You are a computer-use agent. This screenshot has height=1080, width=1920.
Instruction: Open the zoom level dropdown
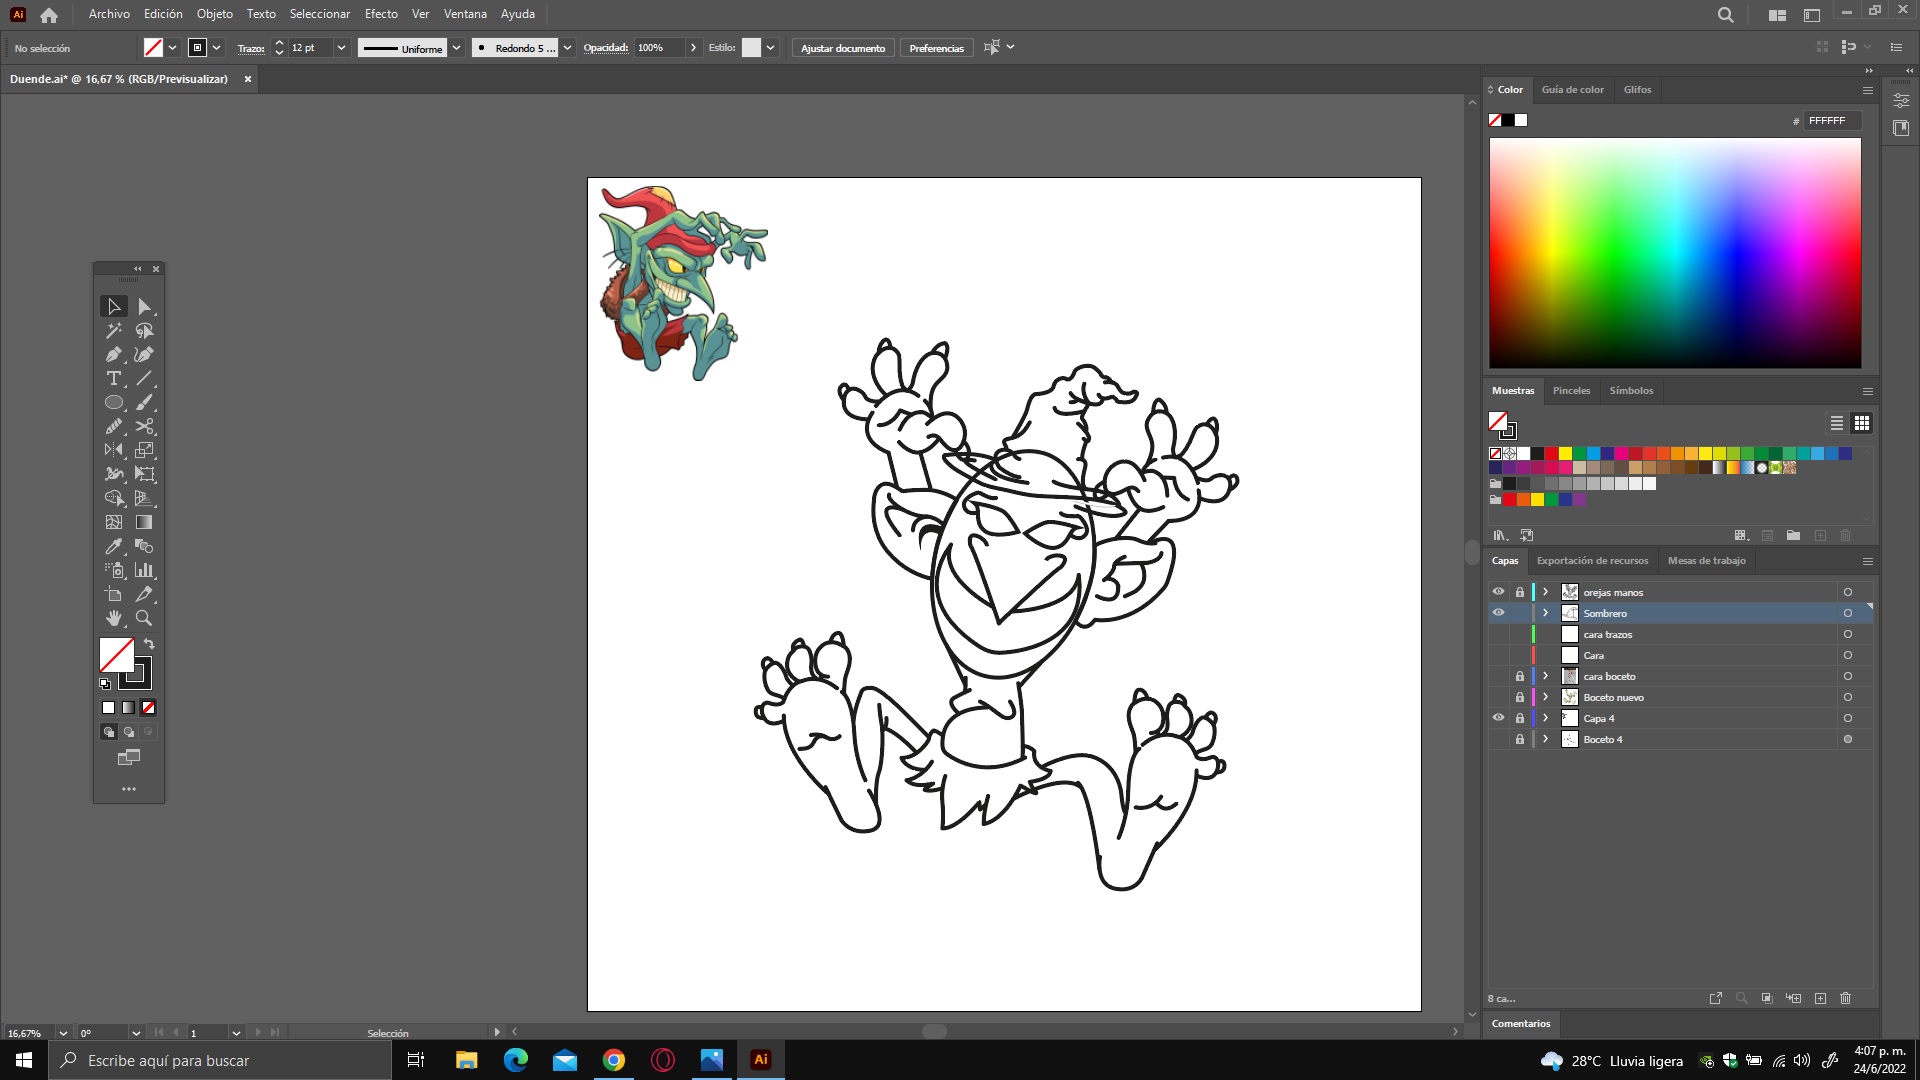point(63,1033)
